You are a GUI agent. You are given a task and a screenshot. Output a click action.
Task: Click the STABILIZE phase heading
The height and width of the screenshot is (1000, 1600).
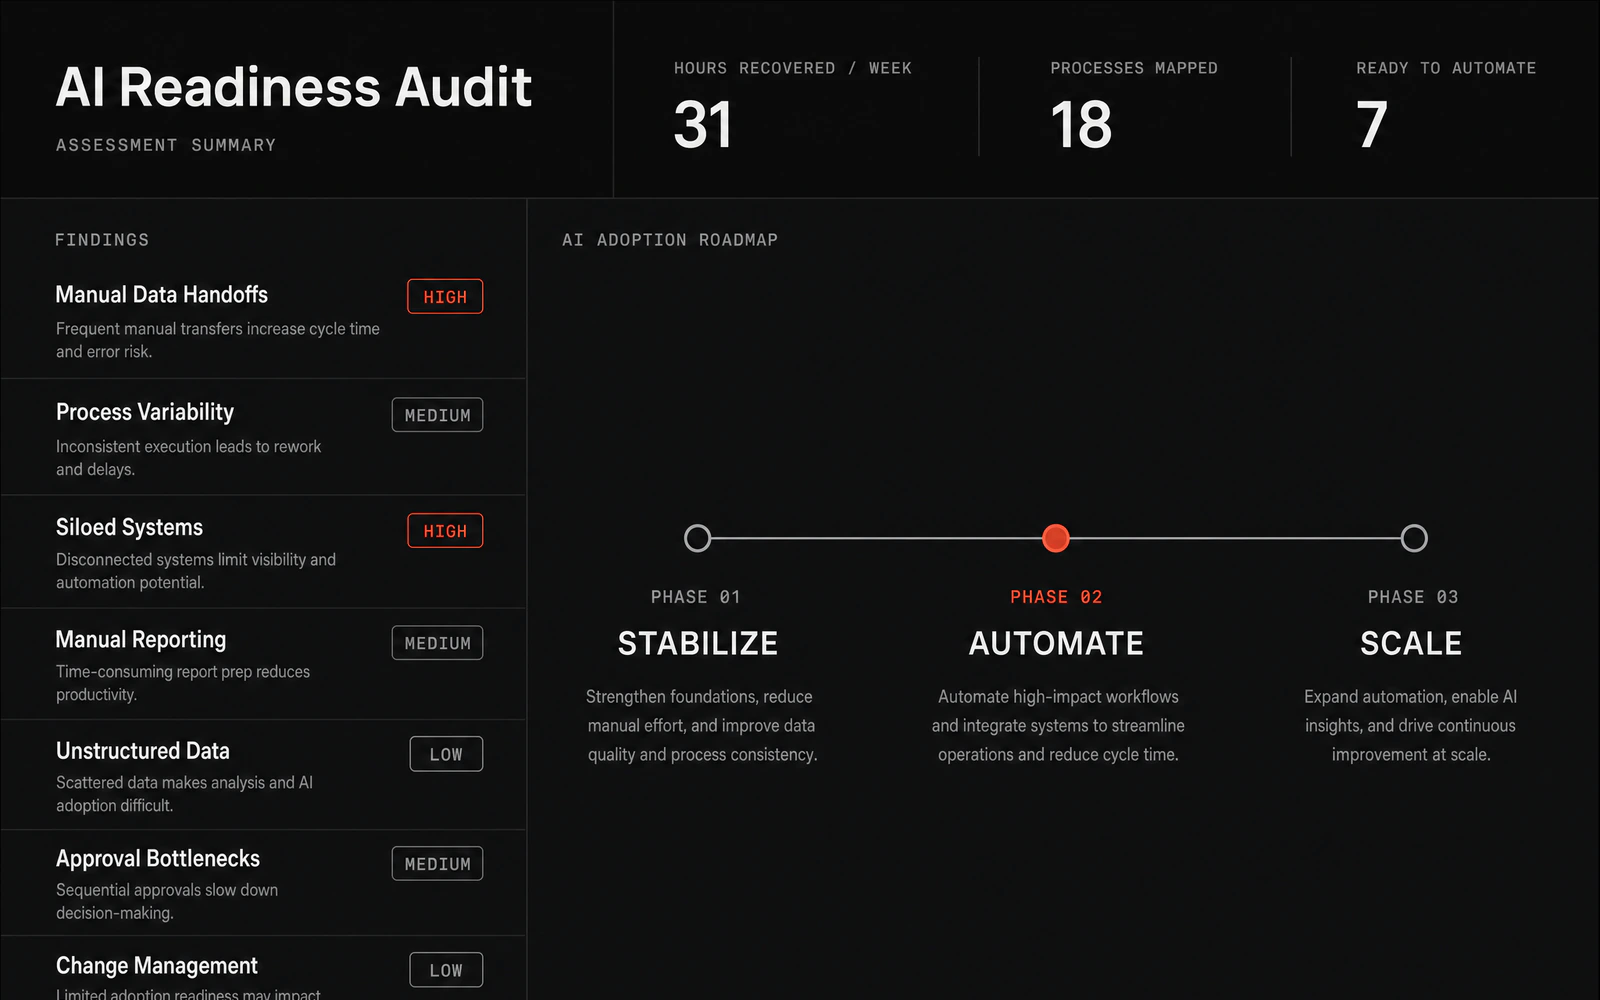tap(698, 643)
